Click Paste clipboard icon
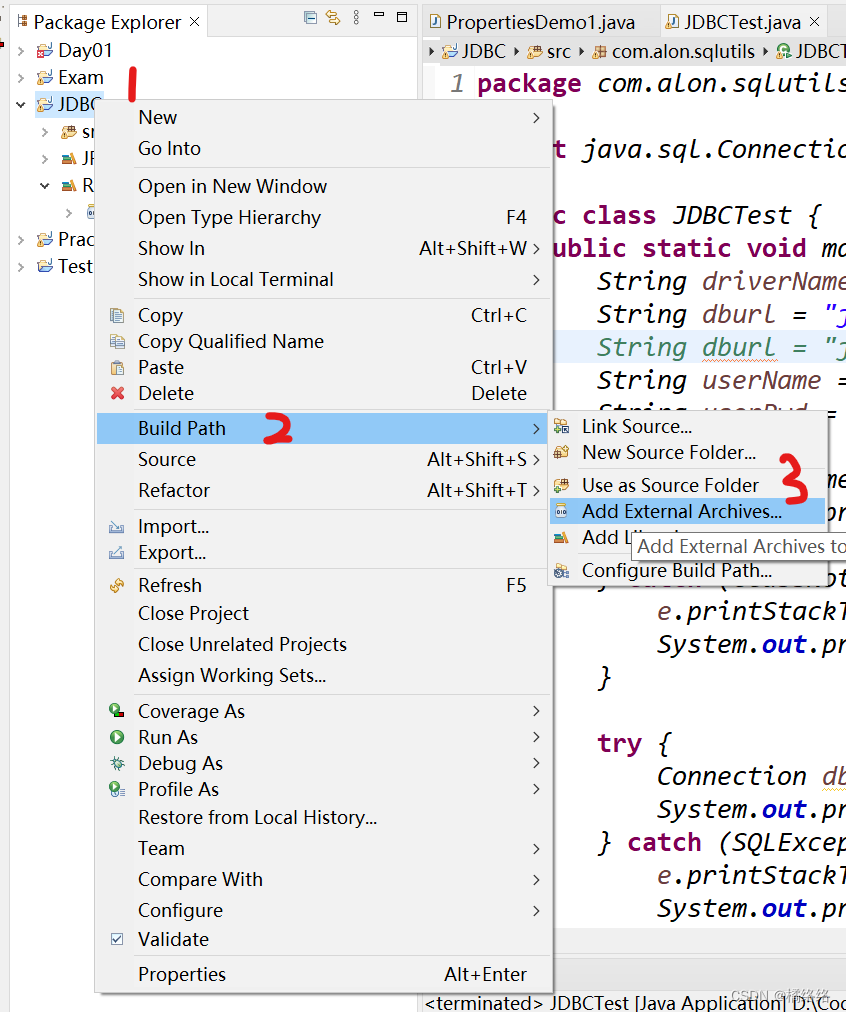 [x=117, y=368]
